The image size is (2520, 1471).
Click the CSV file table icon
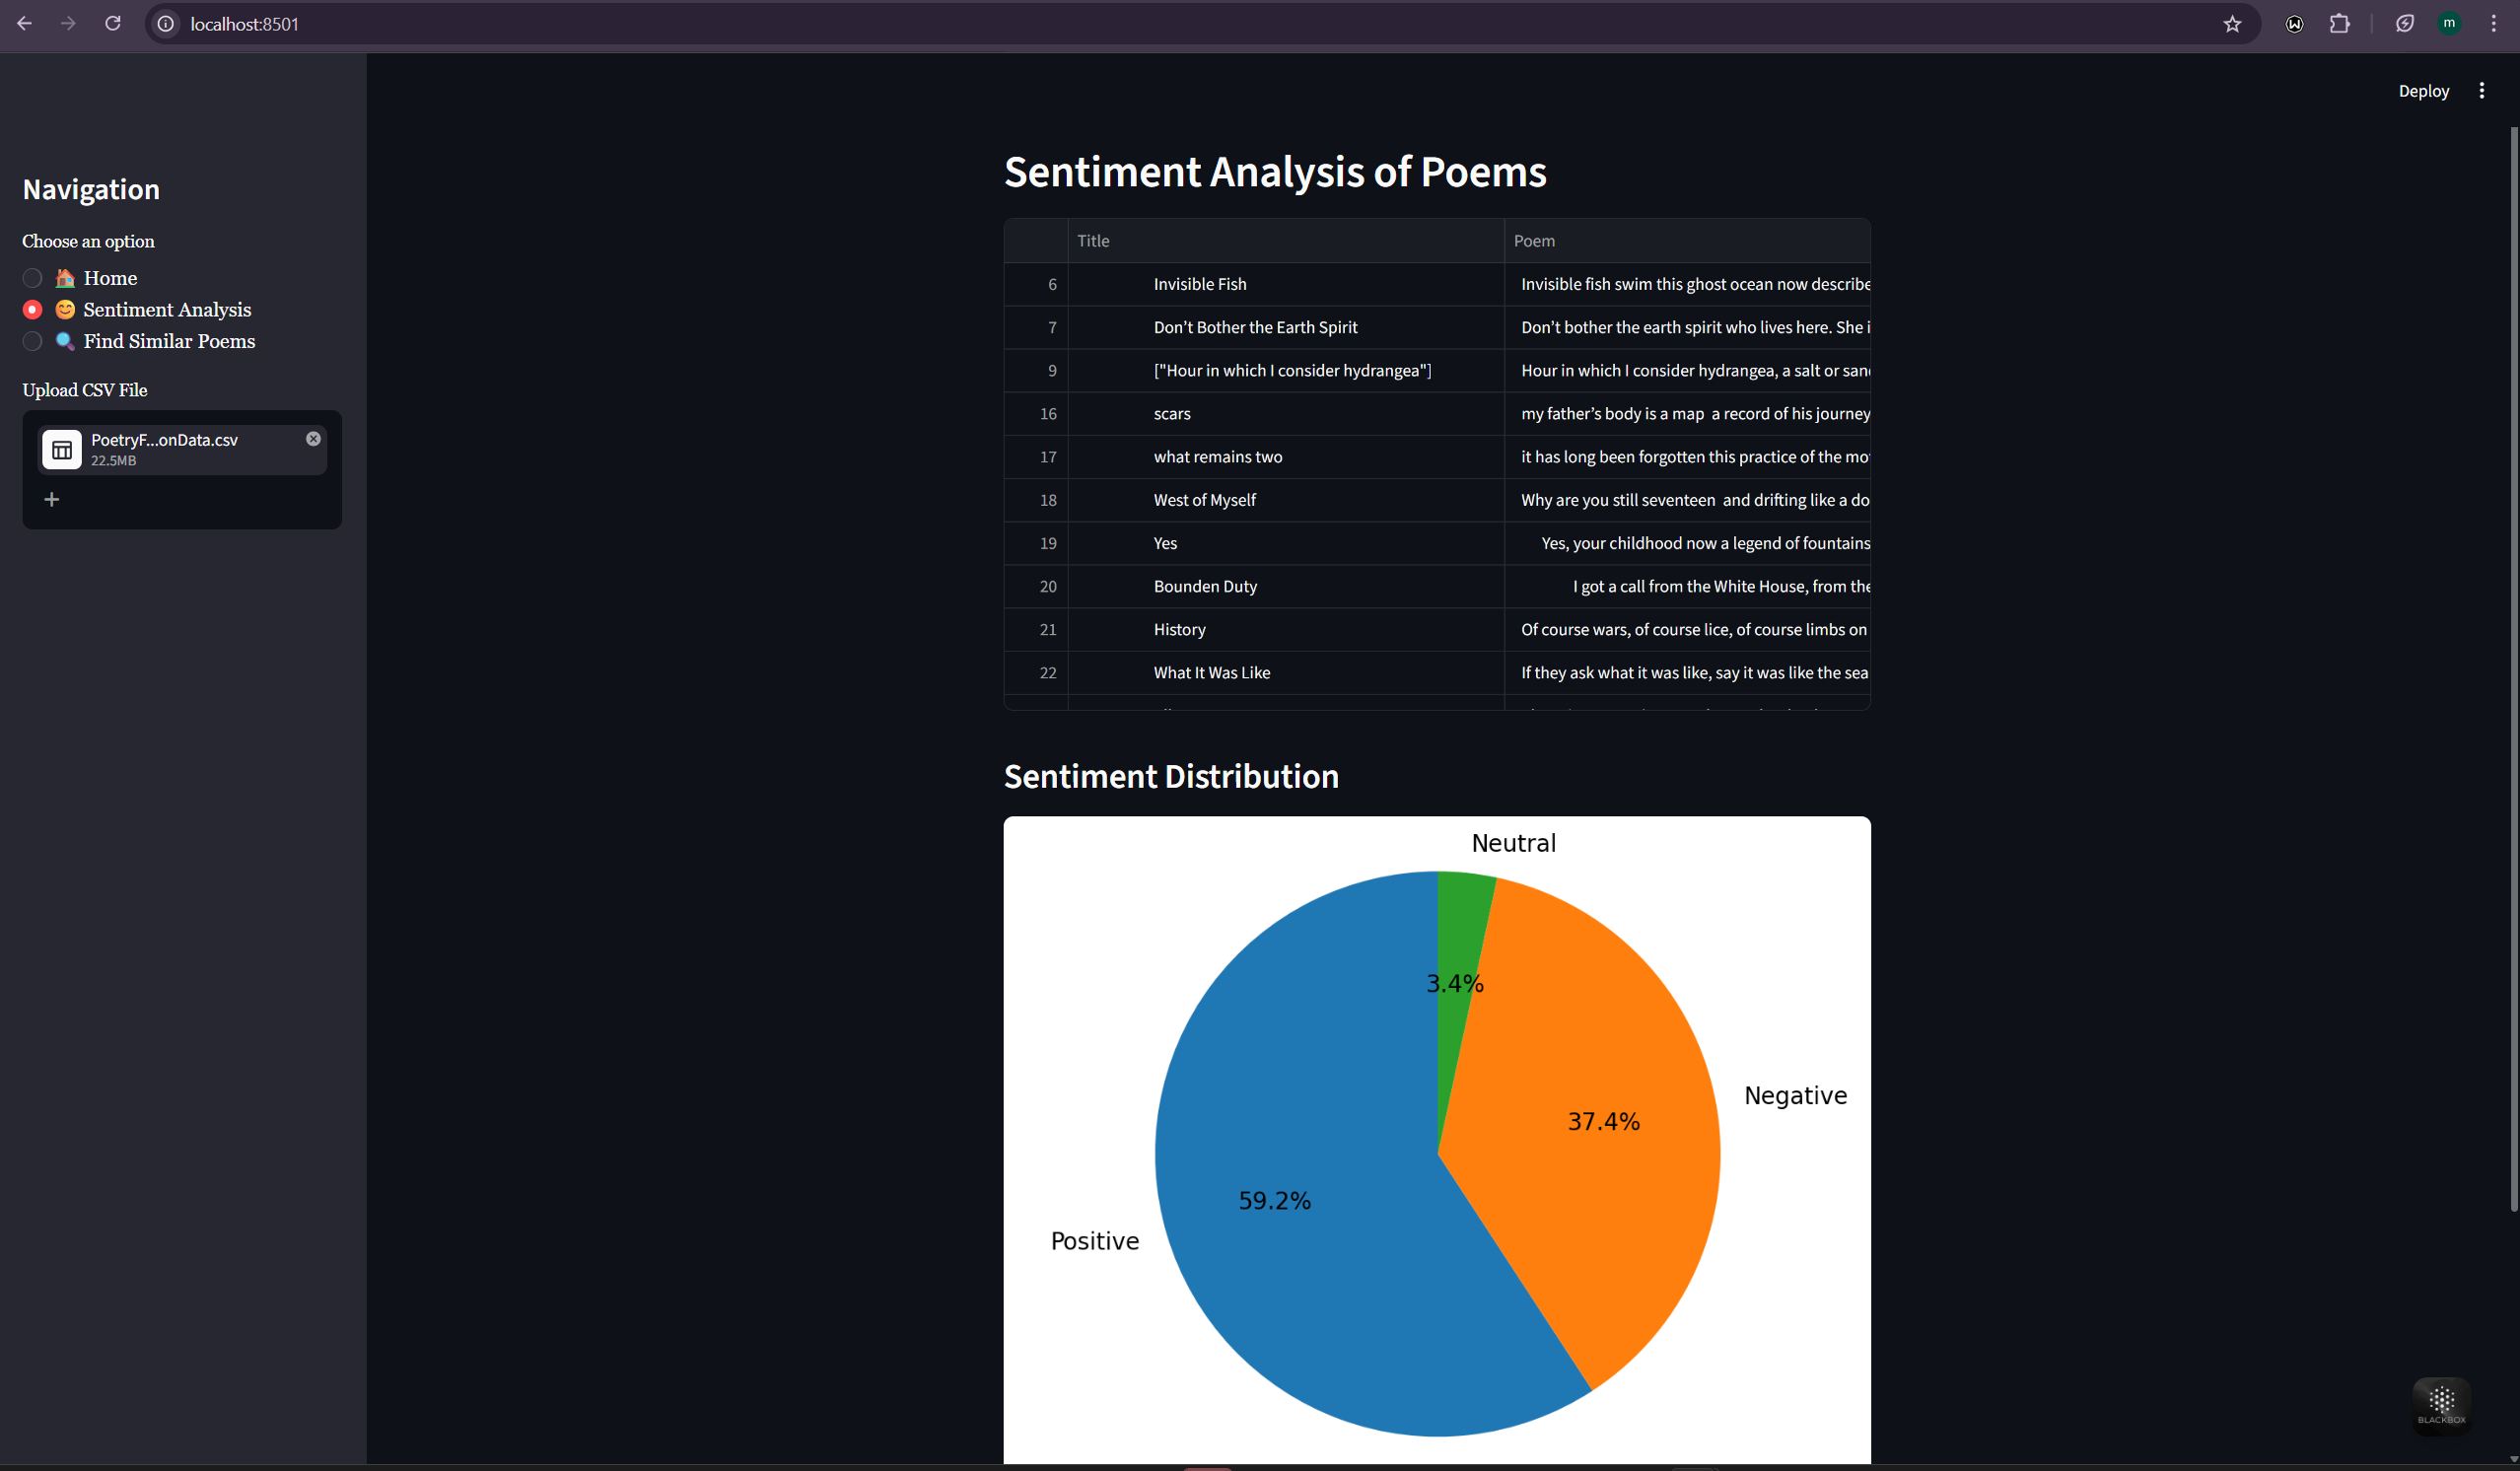pos(62,450)
